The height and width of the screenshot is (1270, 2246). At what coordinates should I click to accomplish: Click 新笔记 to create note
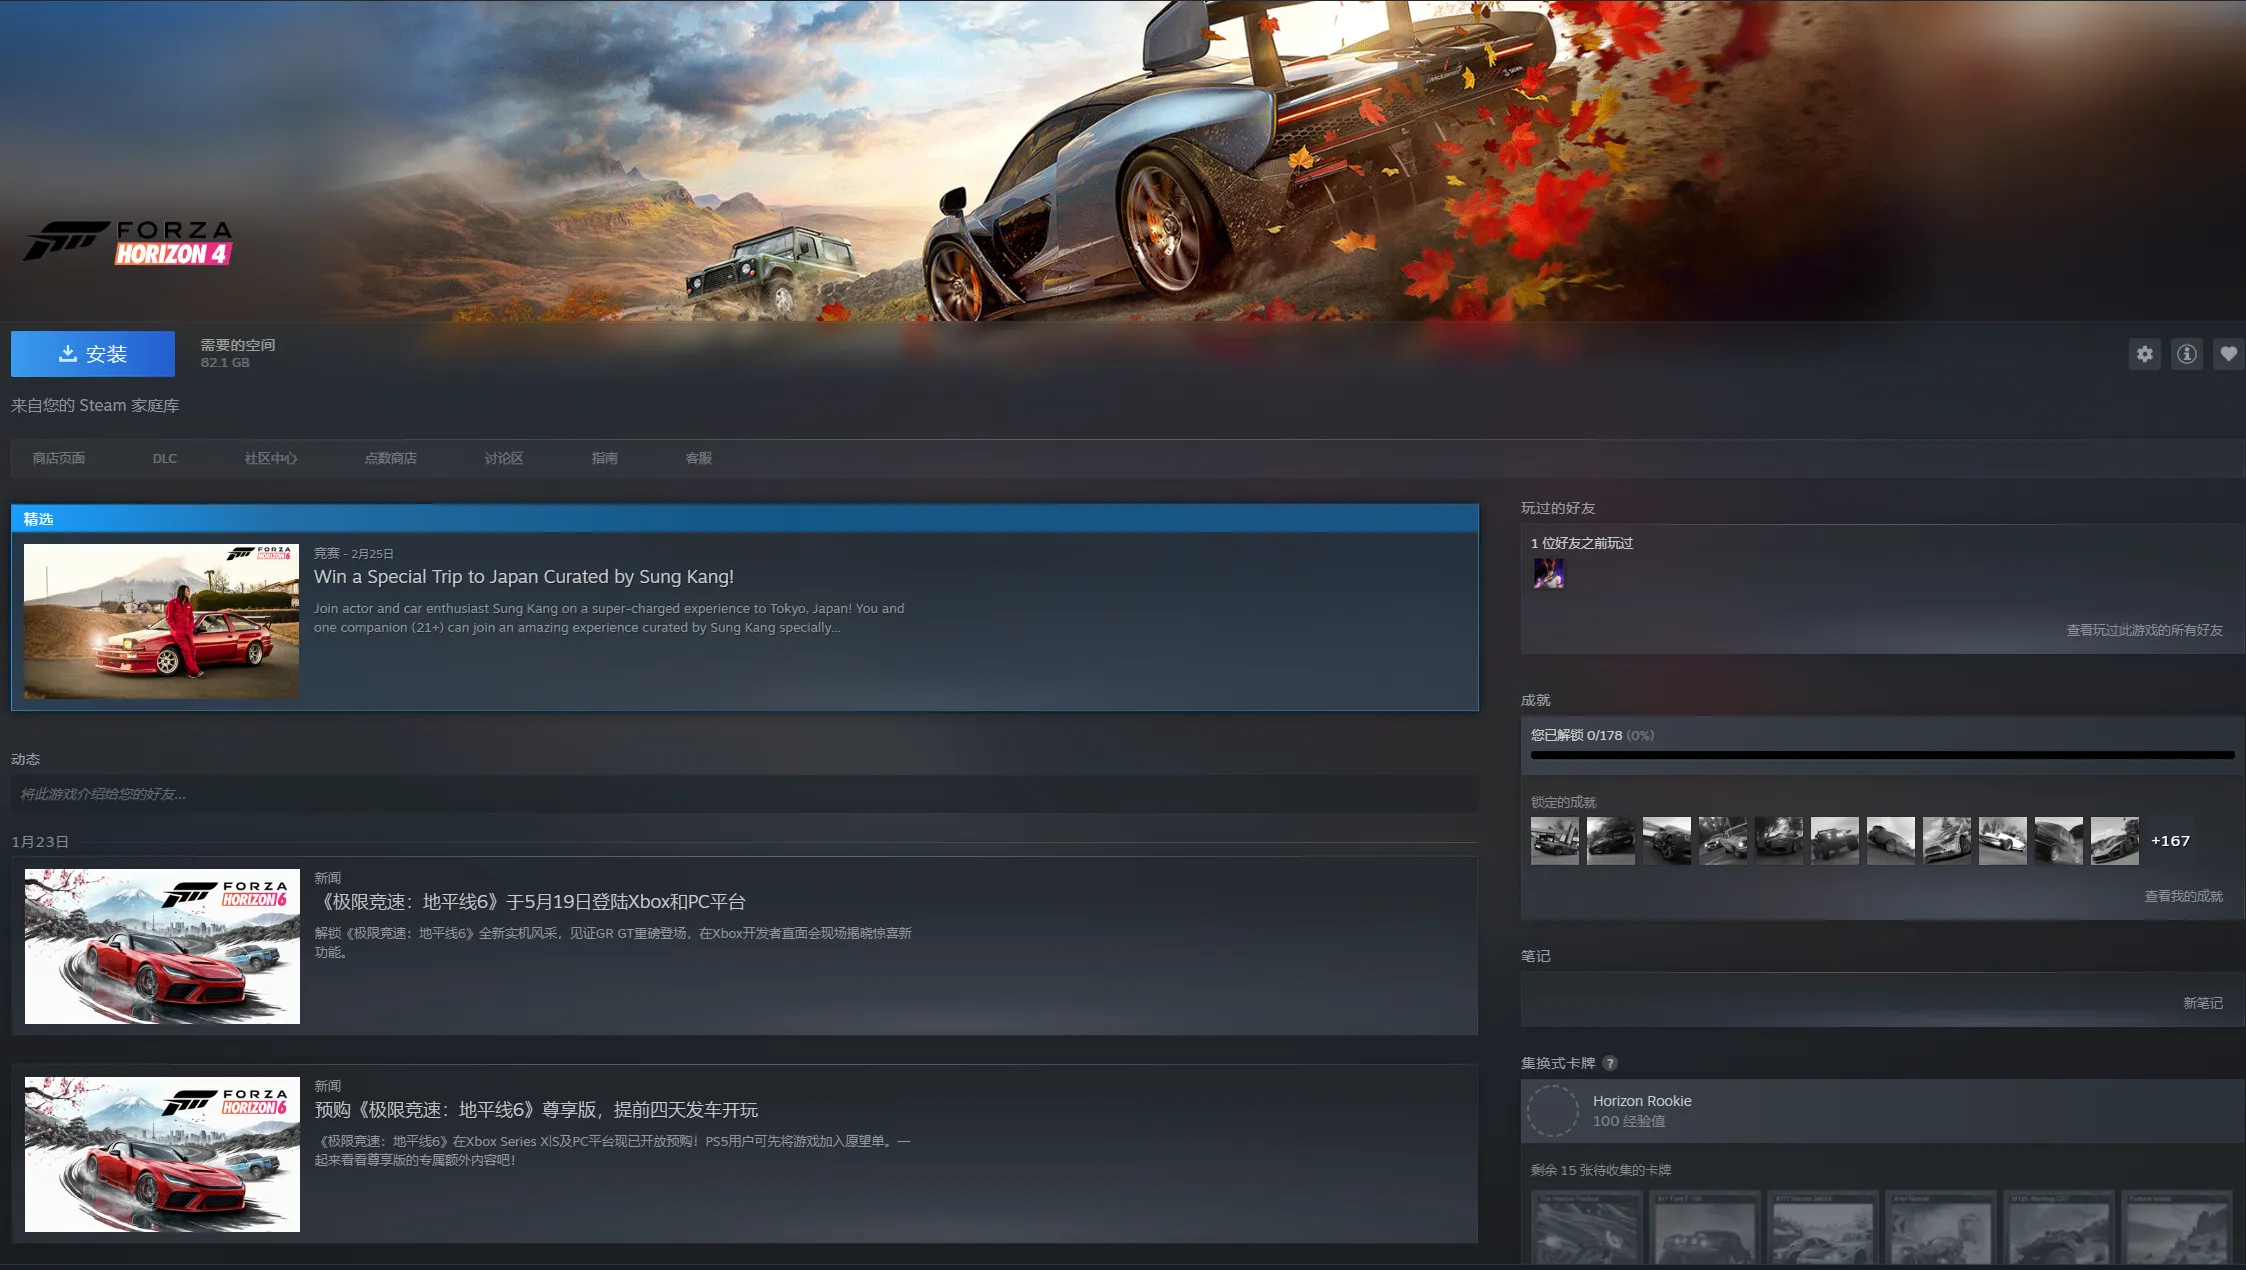click(2202, 1003)
